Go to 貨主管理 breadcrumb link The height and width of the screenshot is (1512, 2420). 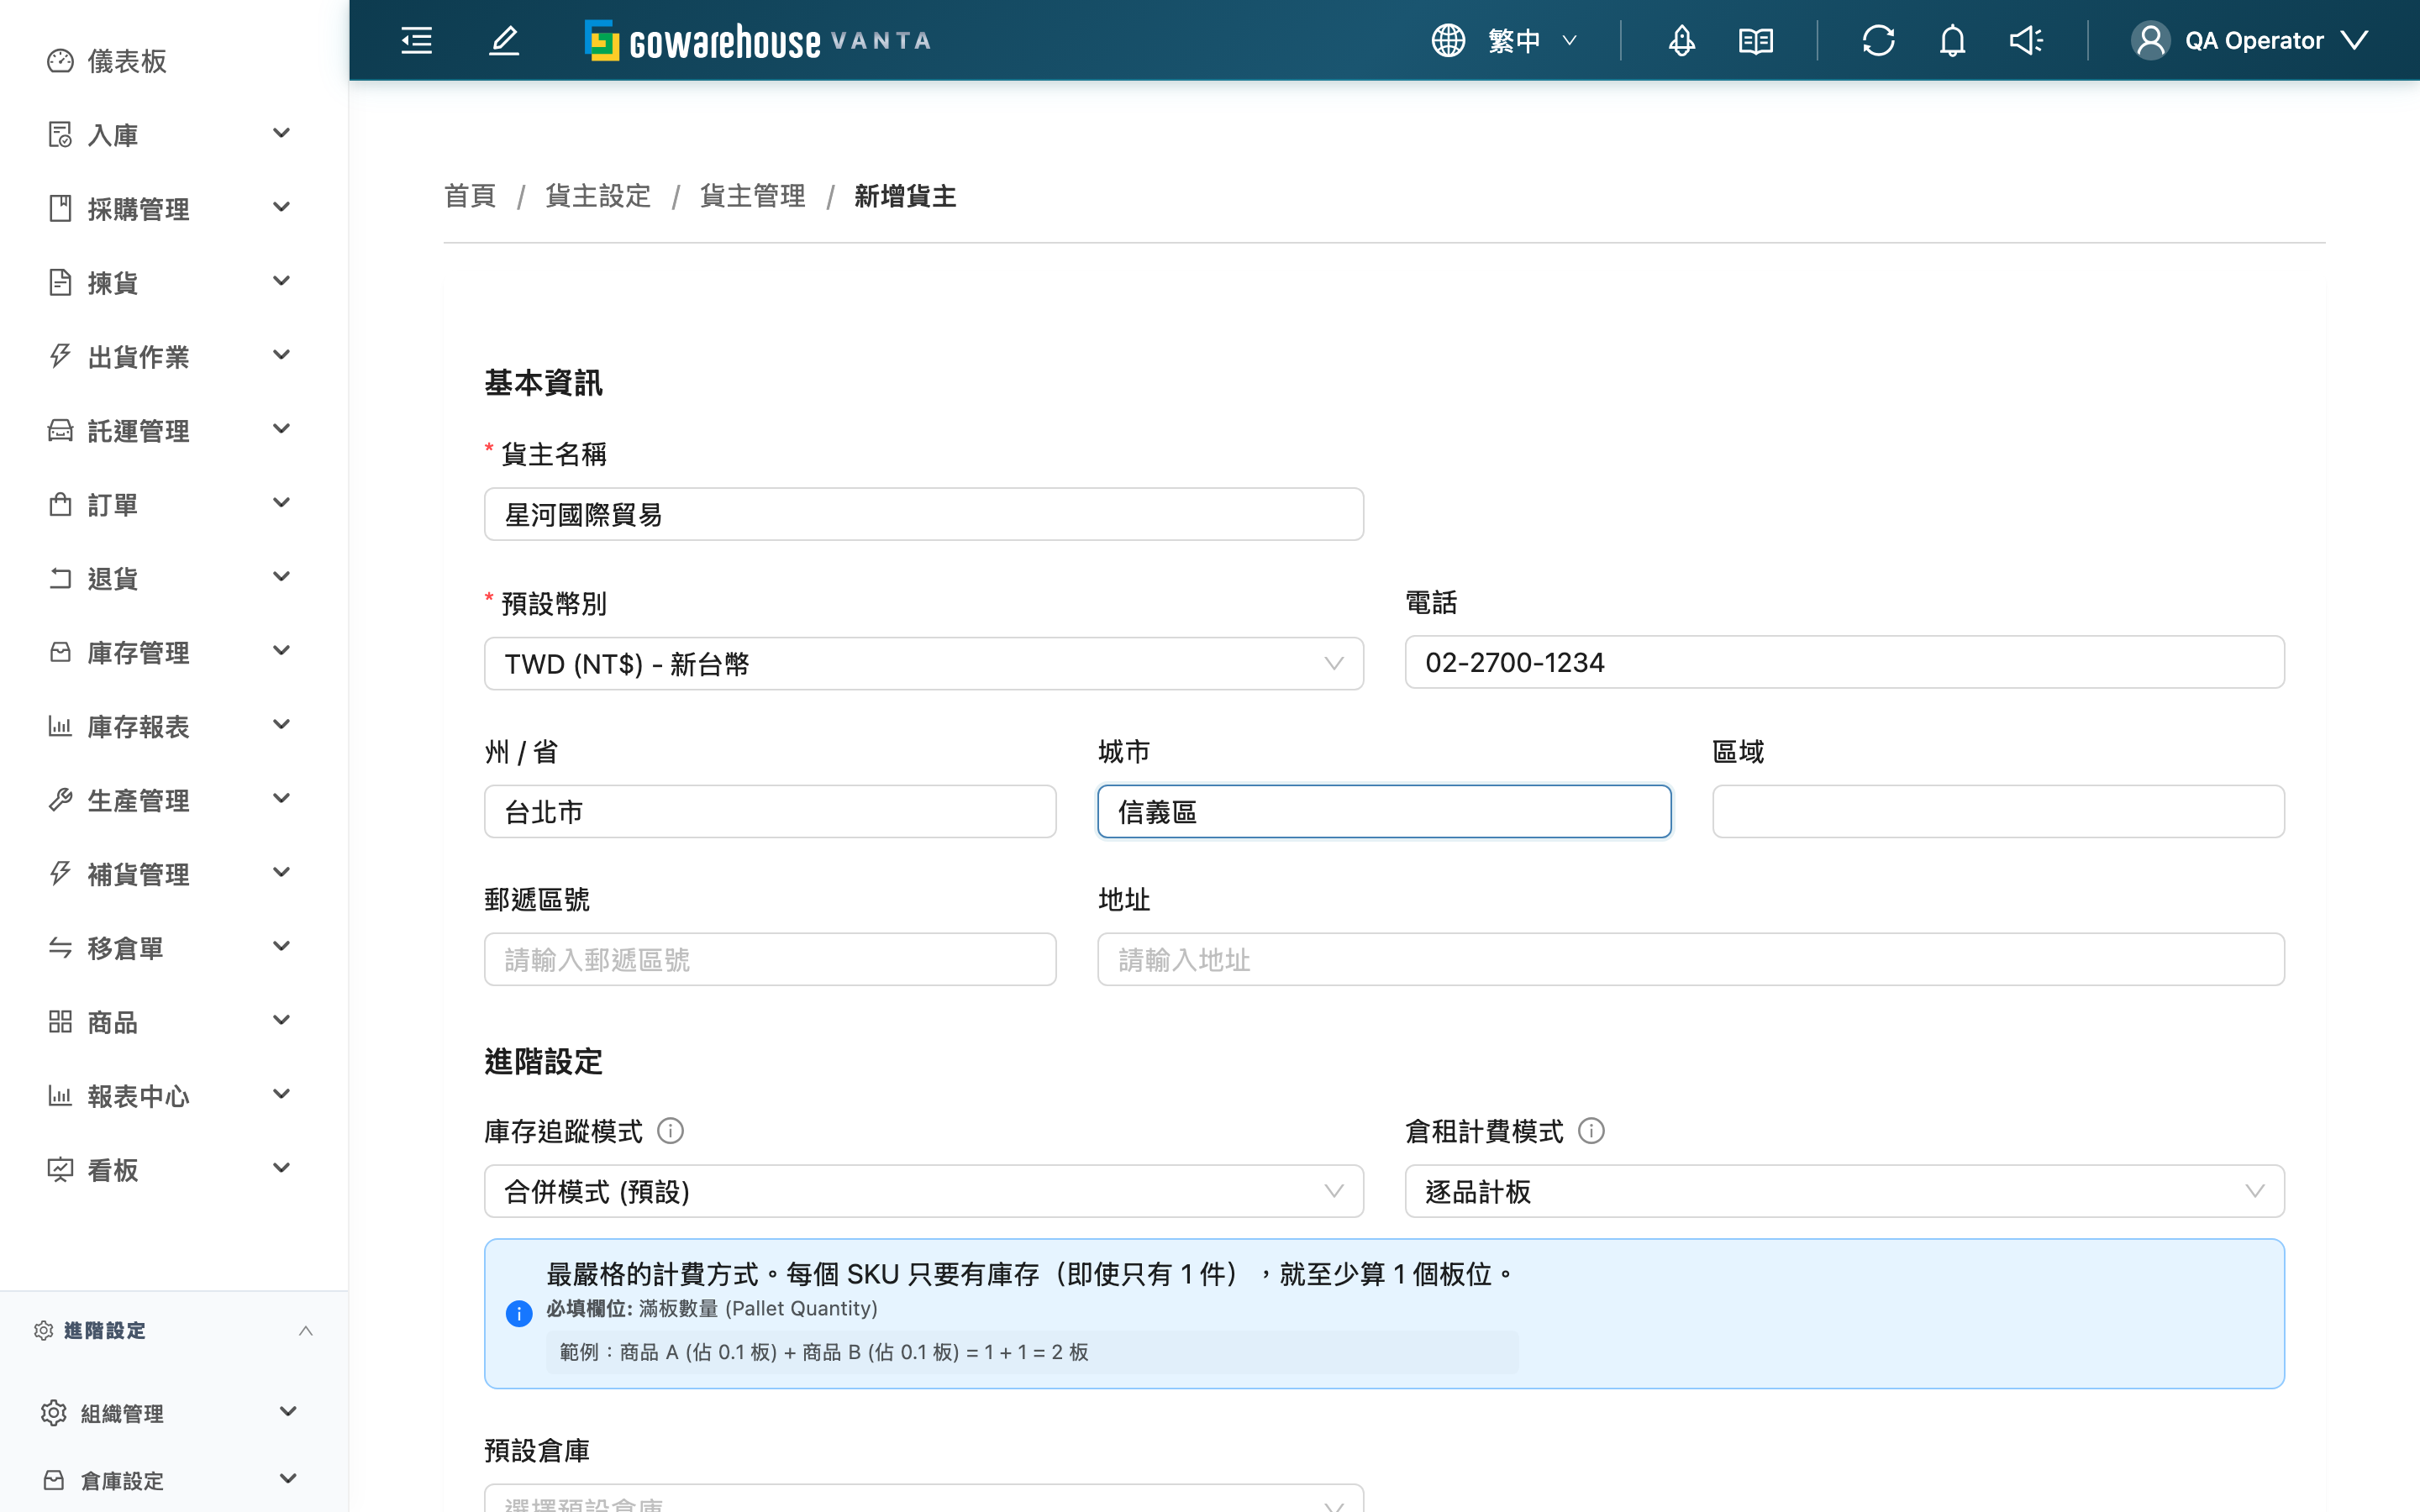pyautogui.click(x=752, y=196)
